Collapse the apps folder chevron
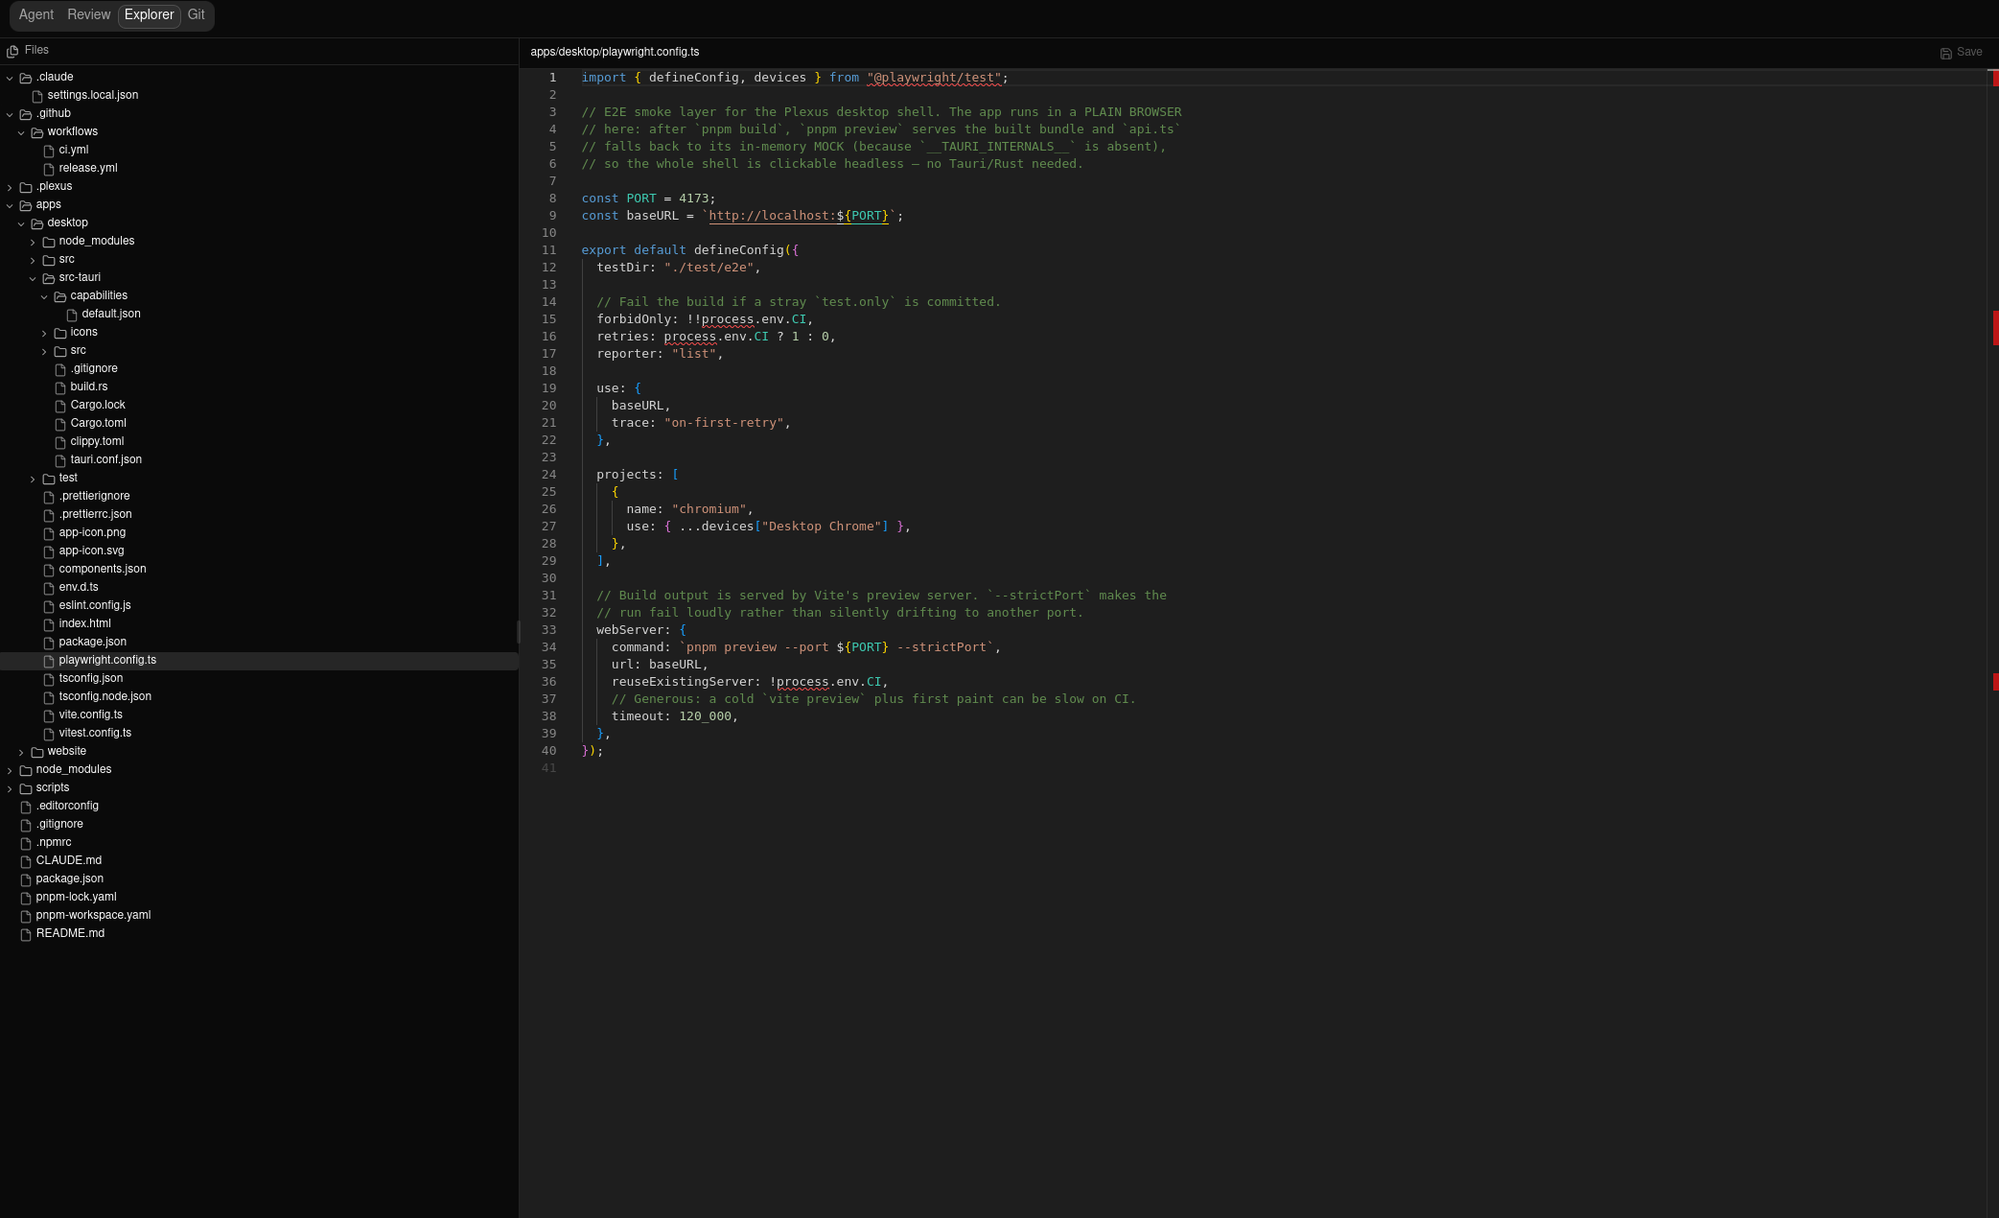 point(10,205)
